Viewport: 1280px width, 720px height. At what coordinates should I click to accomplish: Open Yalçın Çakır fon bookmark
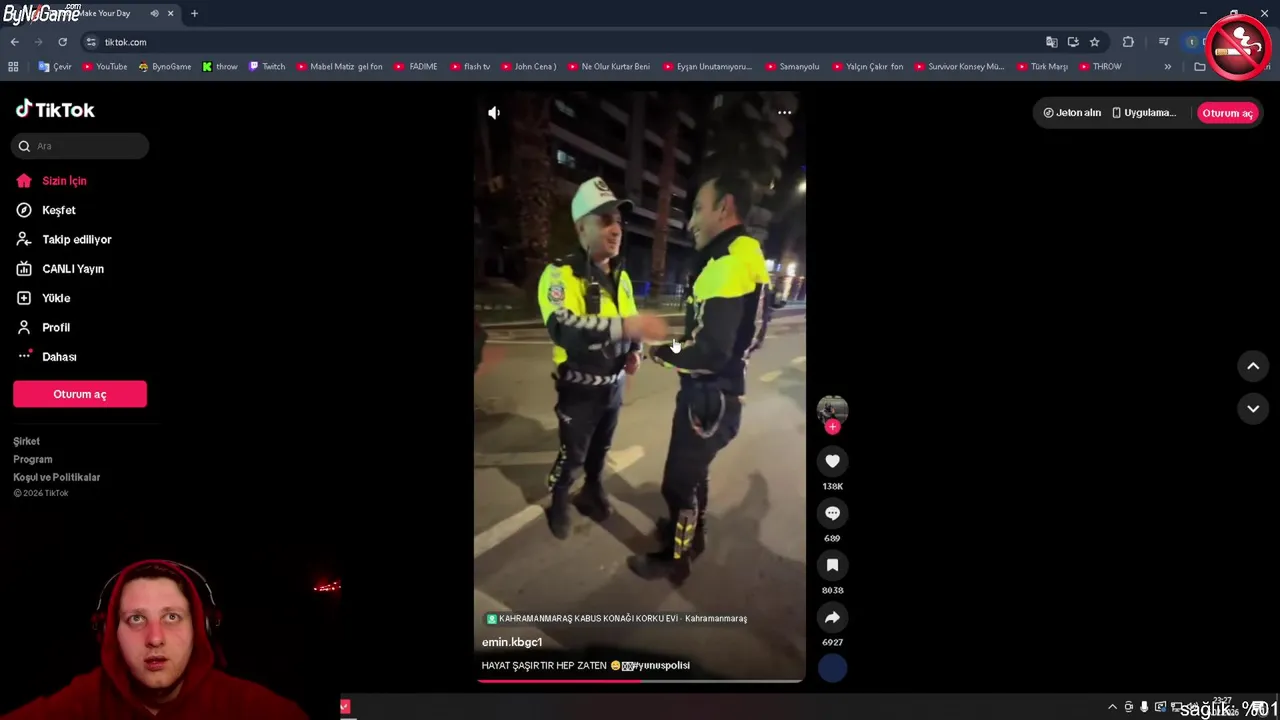tap(867, 67)
